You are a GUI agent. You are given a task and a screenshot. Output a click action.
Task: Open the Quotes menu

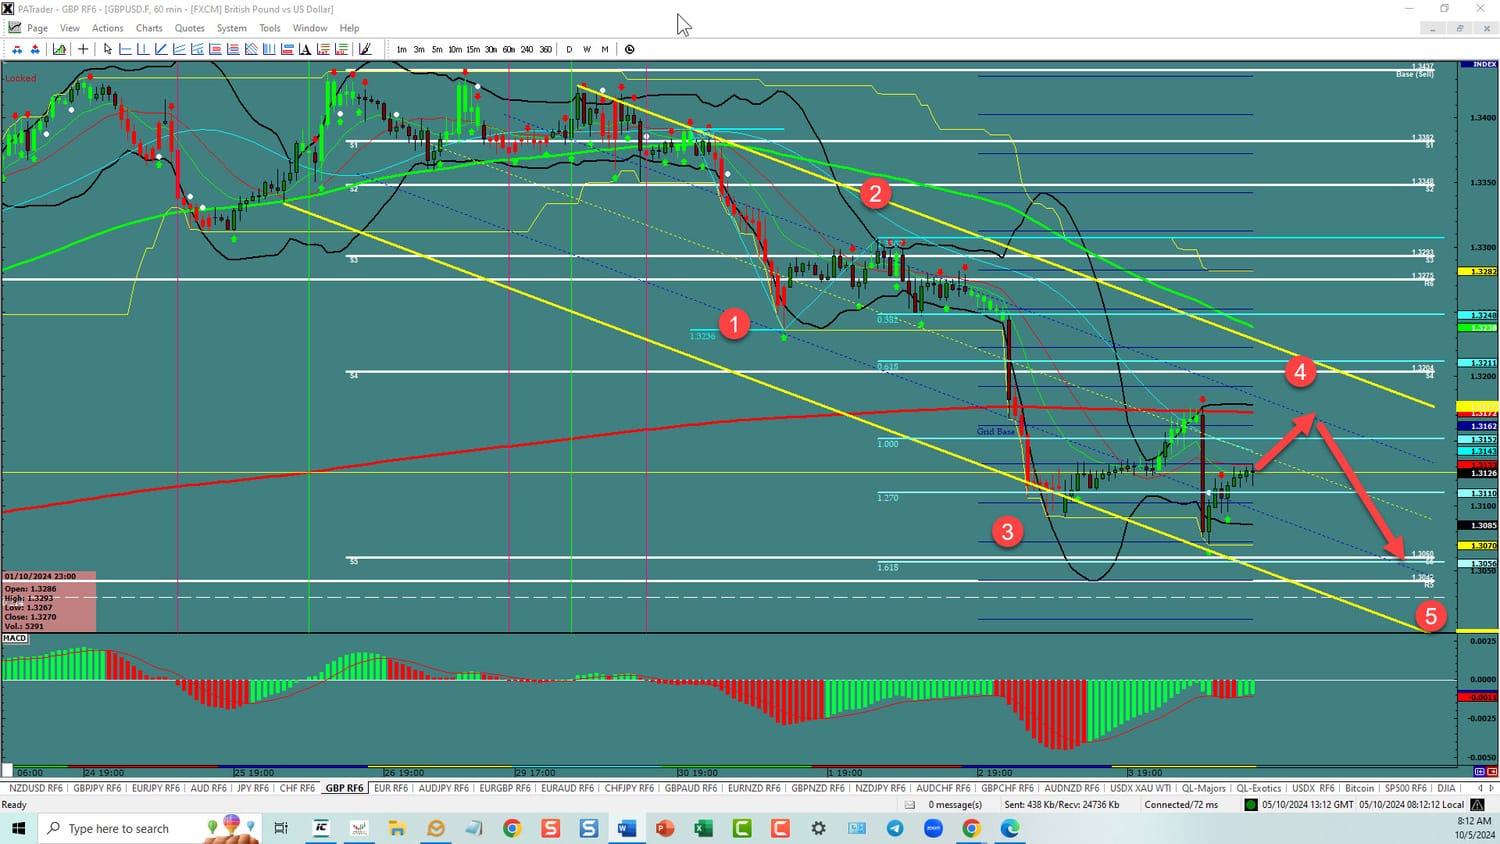(x=190, y=28)
